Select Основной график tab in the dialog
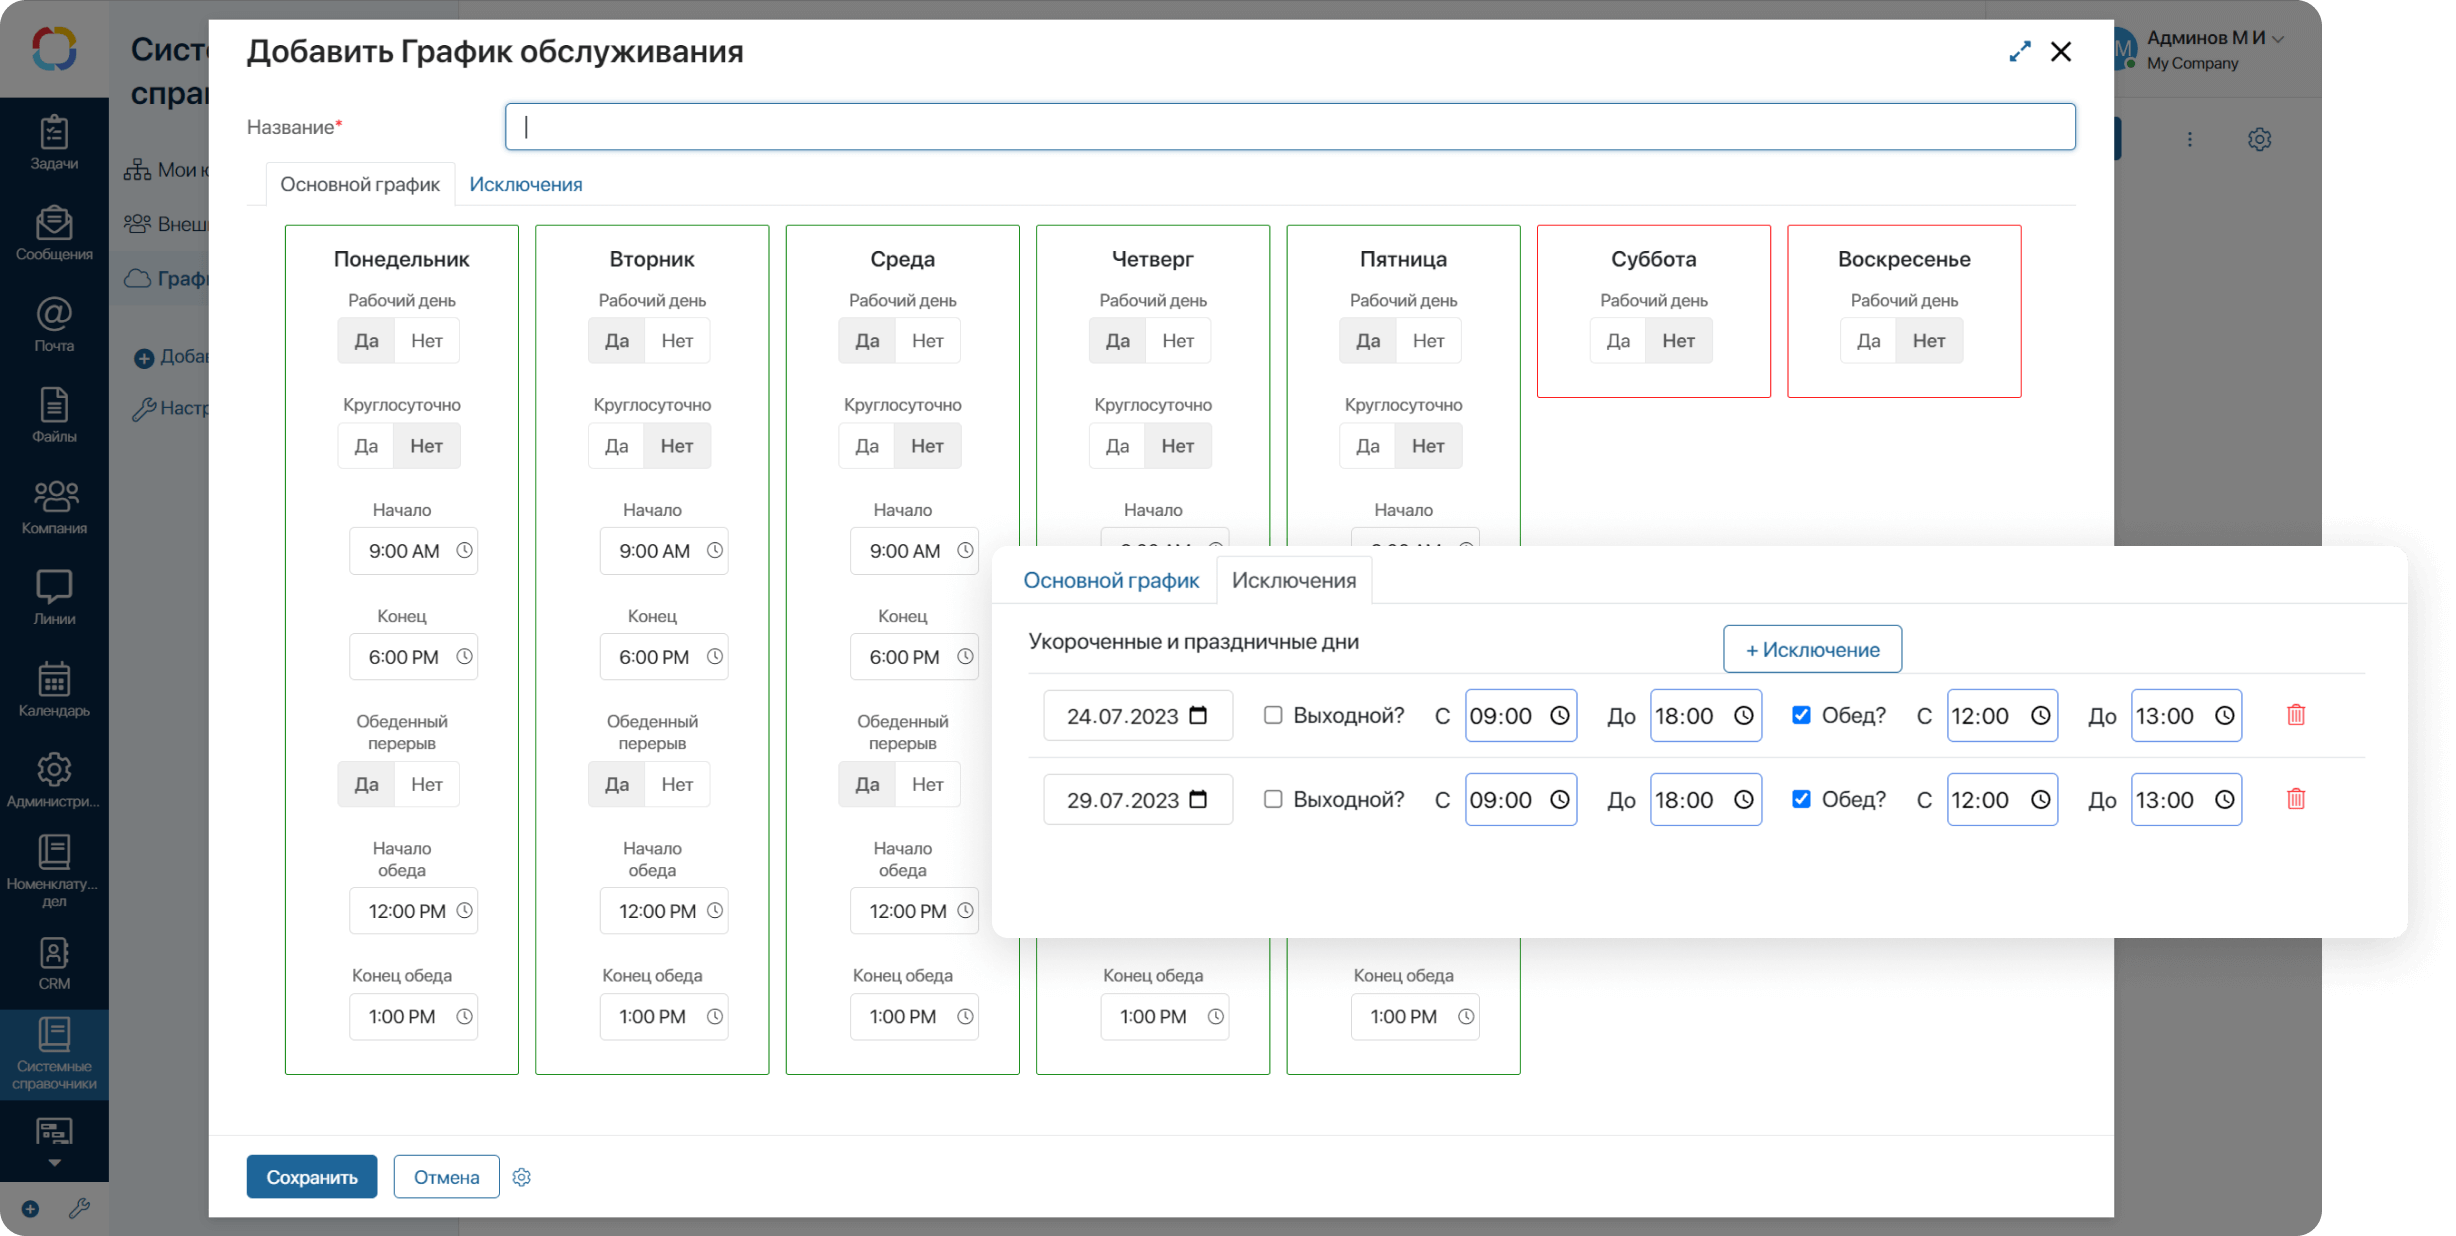2456x1236 pixels. coord(360,184)
